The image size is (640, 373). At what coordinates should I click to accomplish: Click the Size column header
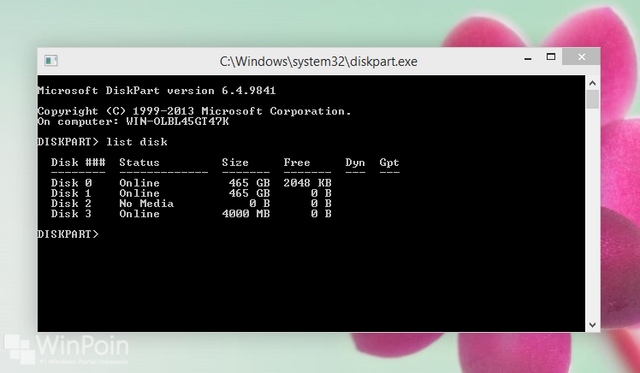pos(235,162)
